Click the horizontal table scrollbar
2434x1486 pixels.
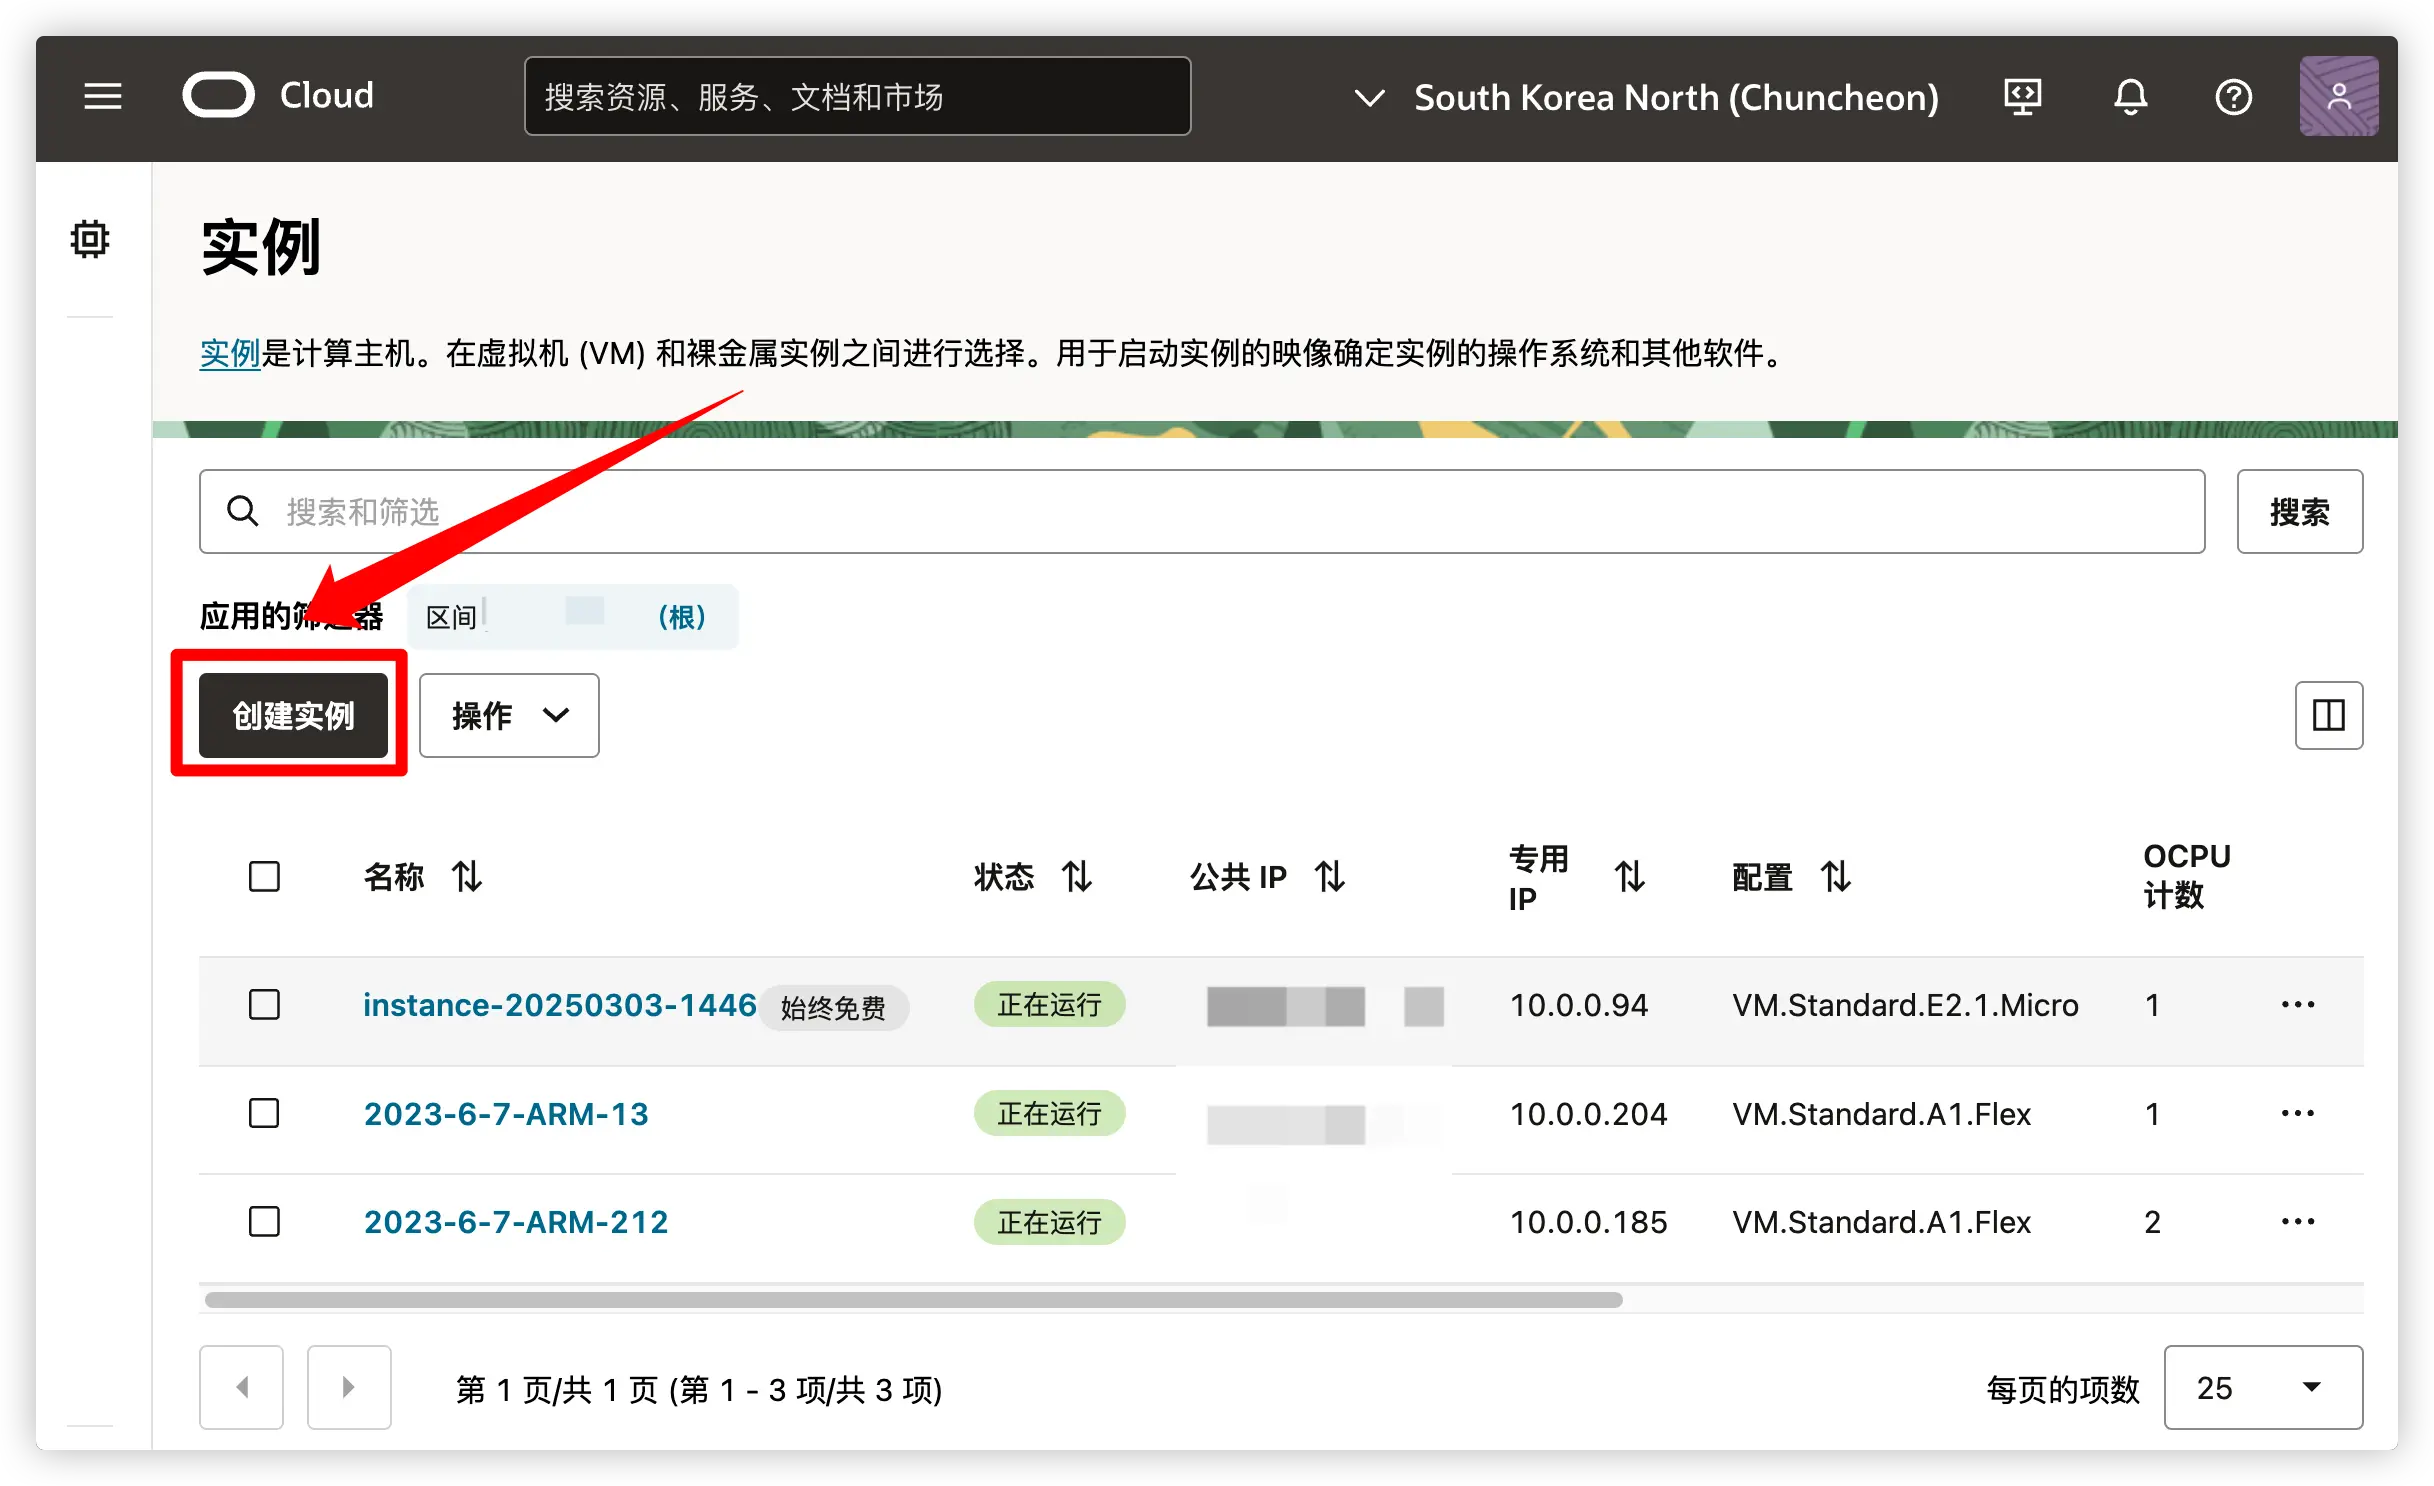point(912,1299)
